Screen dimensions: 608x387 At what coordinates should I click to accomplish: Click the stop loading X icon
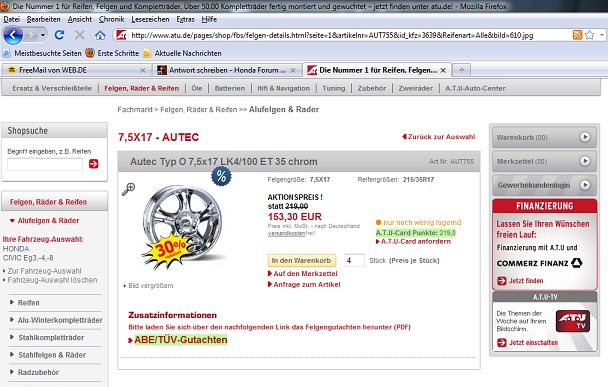[x=79, y=35]
